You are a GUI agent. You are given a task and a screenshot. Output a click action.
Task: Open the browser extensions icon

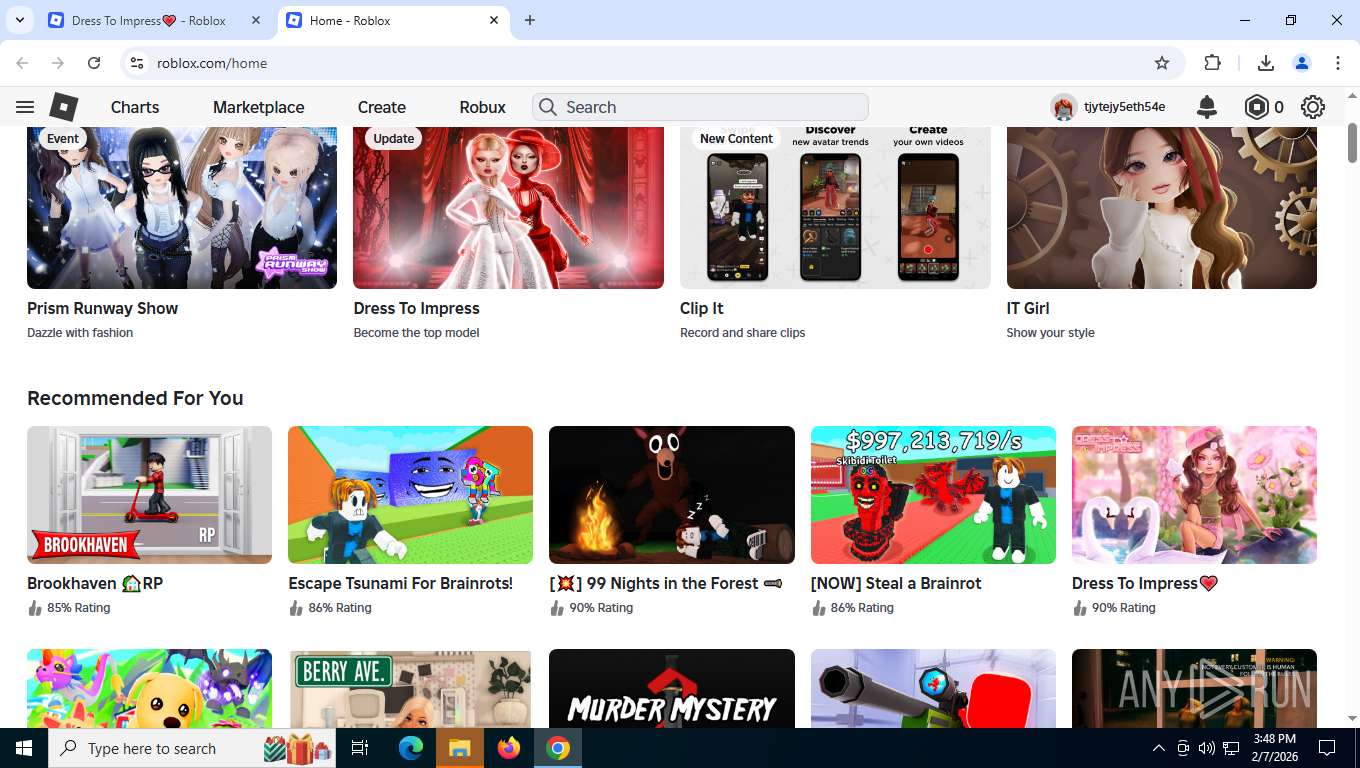coord(1212,63)
